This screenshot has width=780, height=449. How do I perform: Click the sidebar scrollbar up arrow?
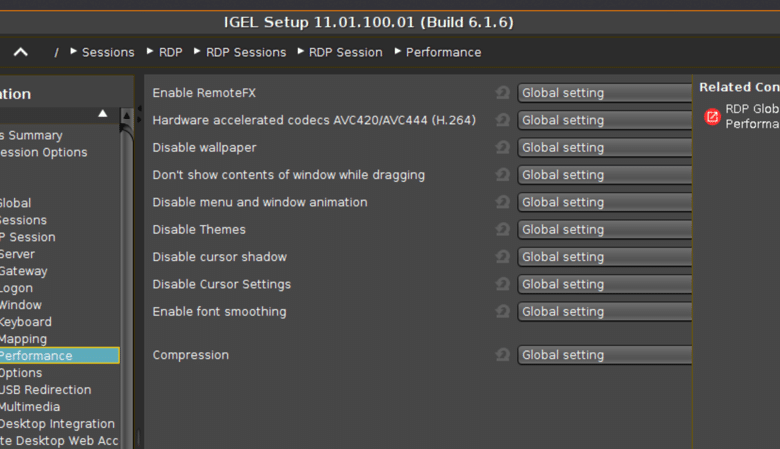(x=126, y=115)
